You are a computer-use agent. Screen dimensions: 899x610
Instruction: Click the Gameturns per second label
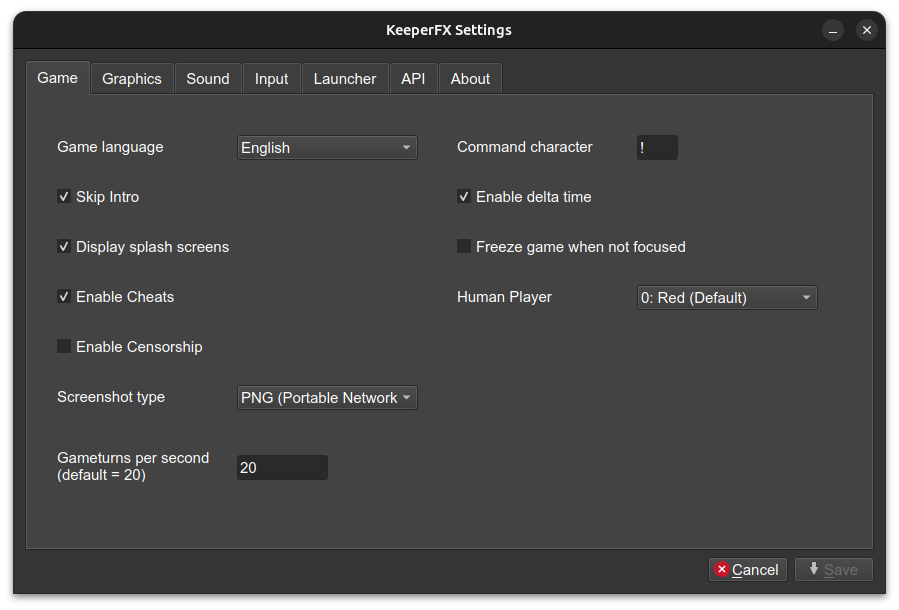133,466
